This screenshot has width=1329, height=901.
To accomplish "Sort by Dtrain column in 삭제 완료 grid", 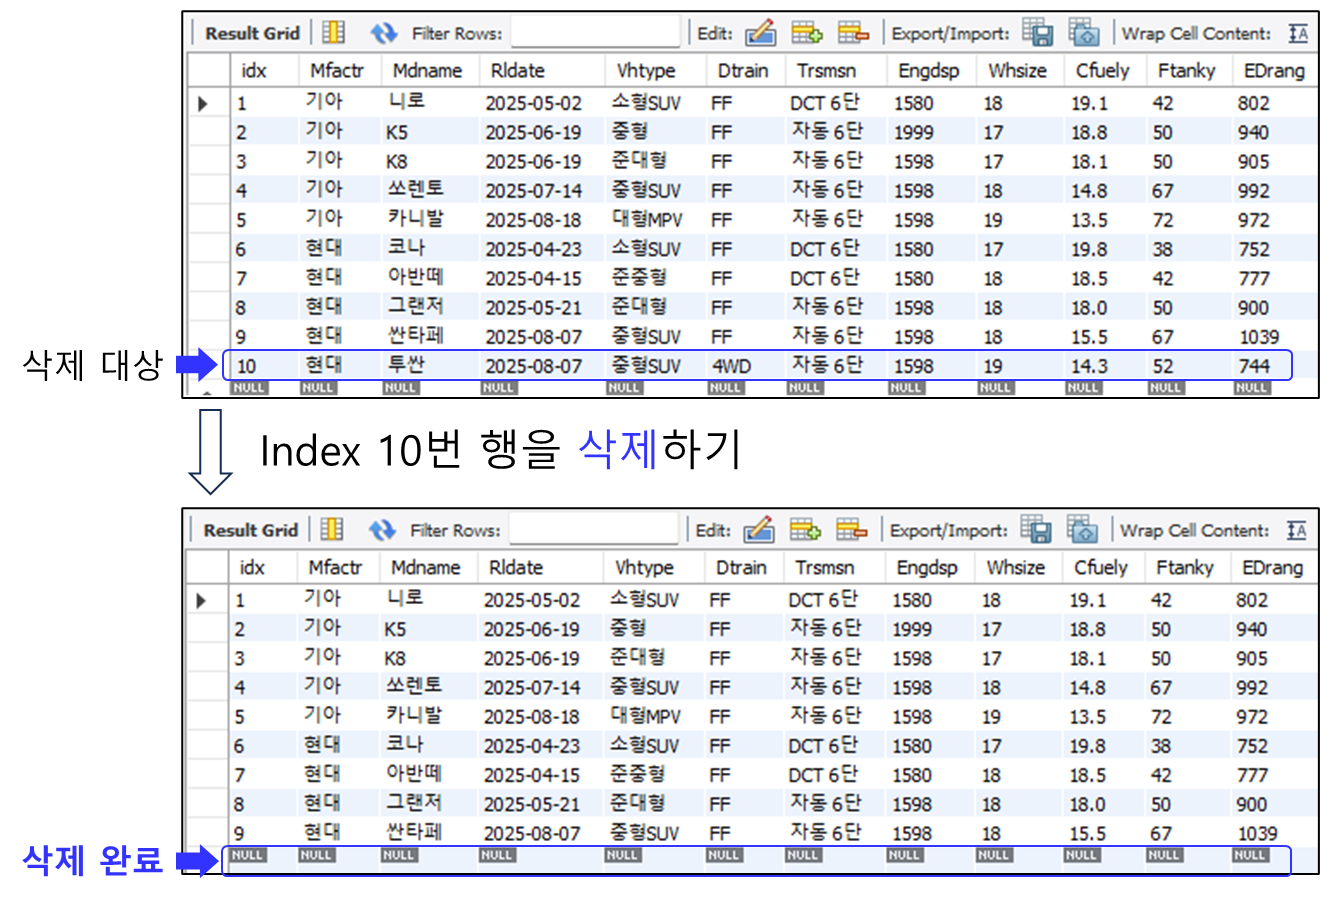I will coord(743,568).
